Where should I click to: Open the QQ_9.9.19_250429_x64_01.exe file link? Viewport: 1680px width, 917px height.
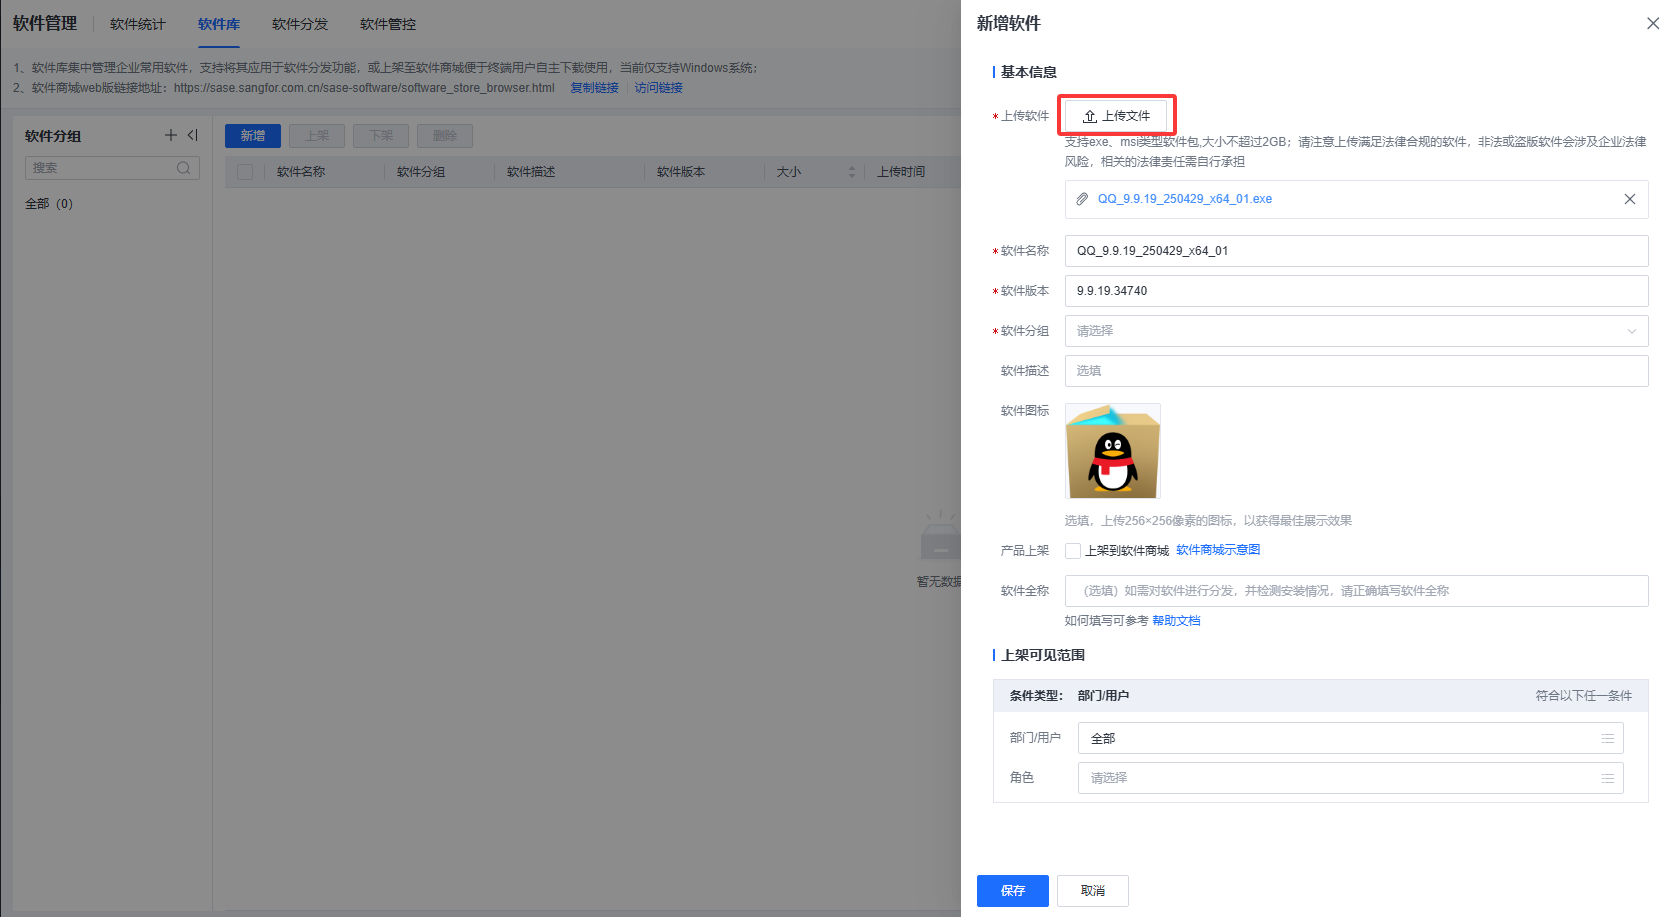(x=1185, y=199)
